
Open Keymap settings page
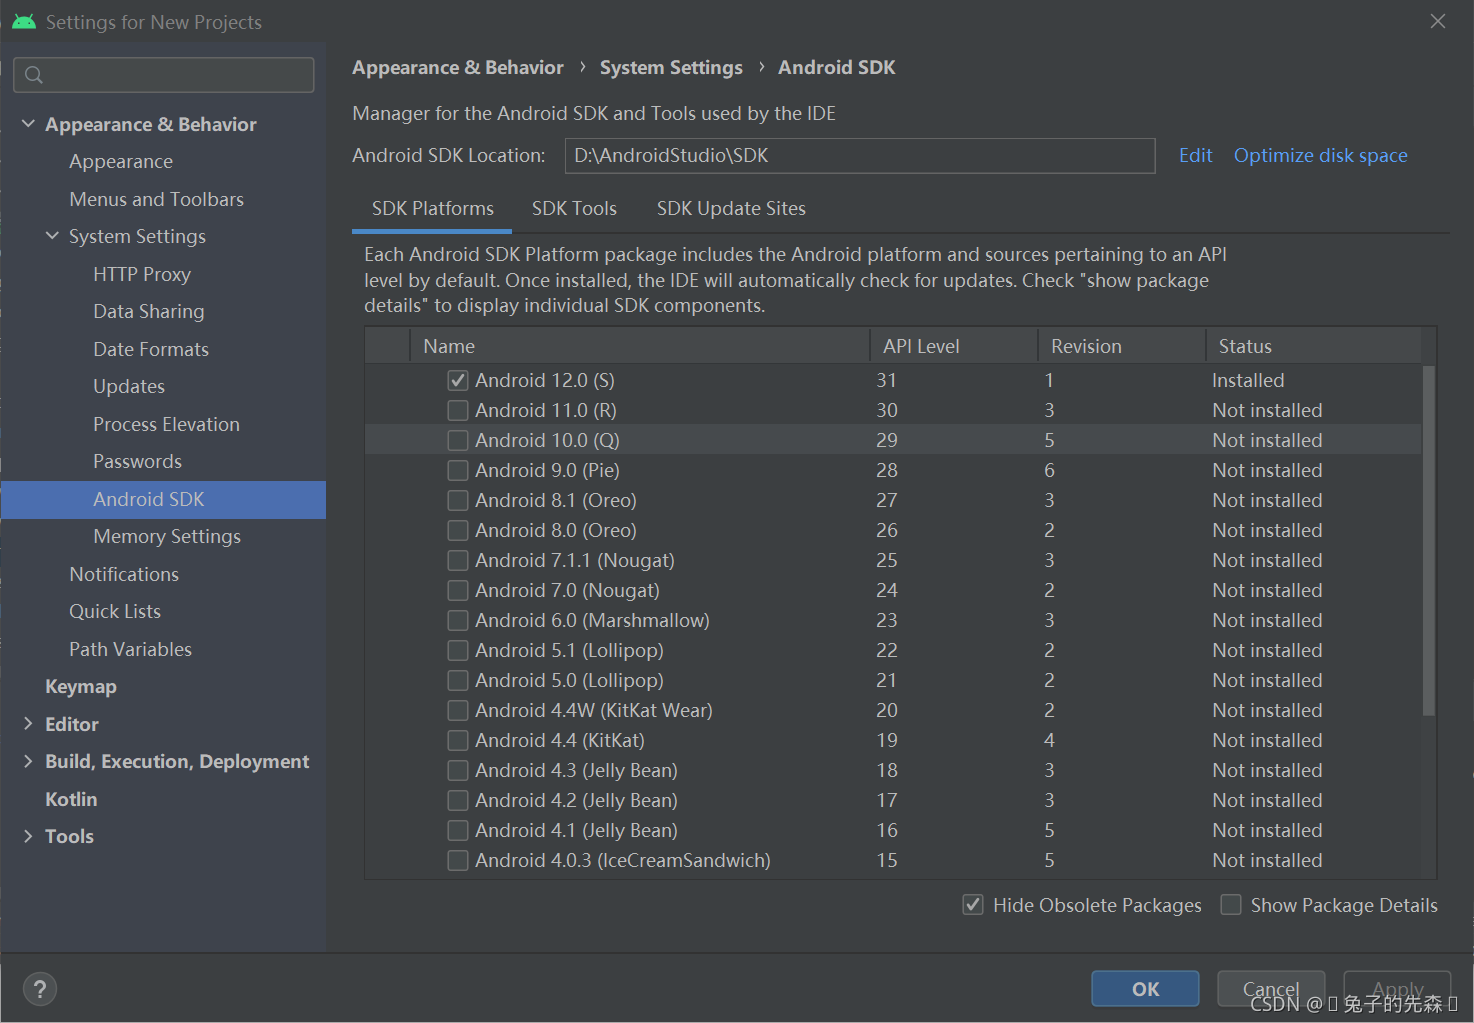pyautogui.click(x=81, y=686)
